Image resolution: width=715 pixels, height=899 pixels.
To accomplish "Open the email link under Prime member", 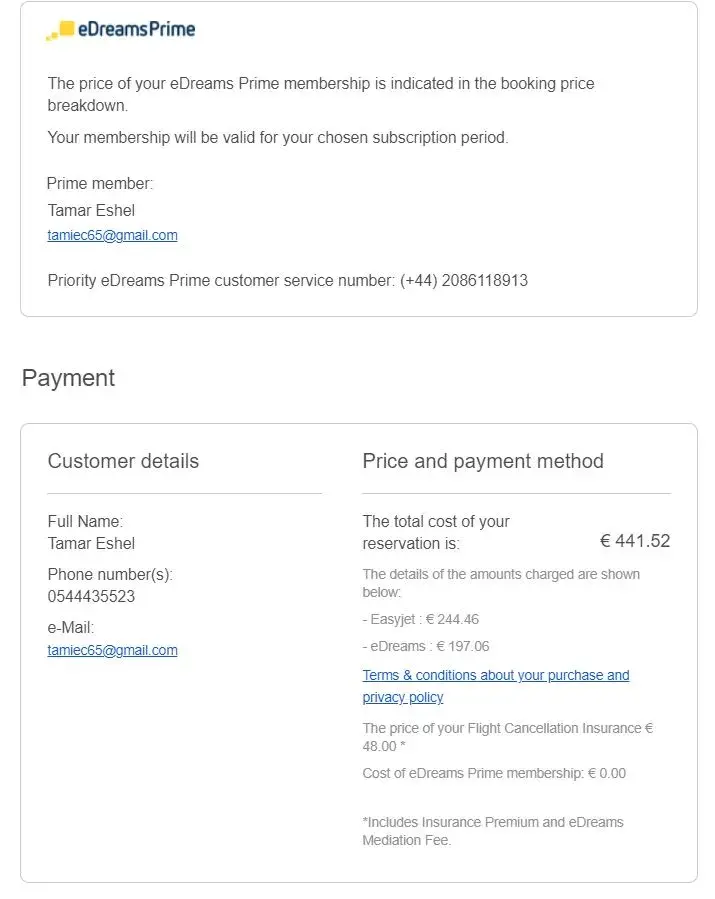I will click(112, 236).
